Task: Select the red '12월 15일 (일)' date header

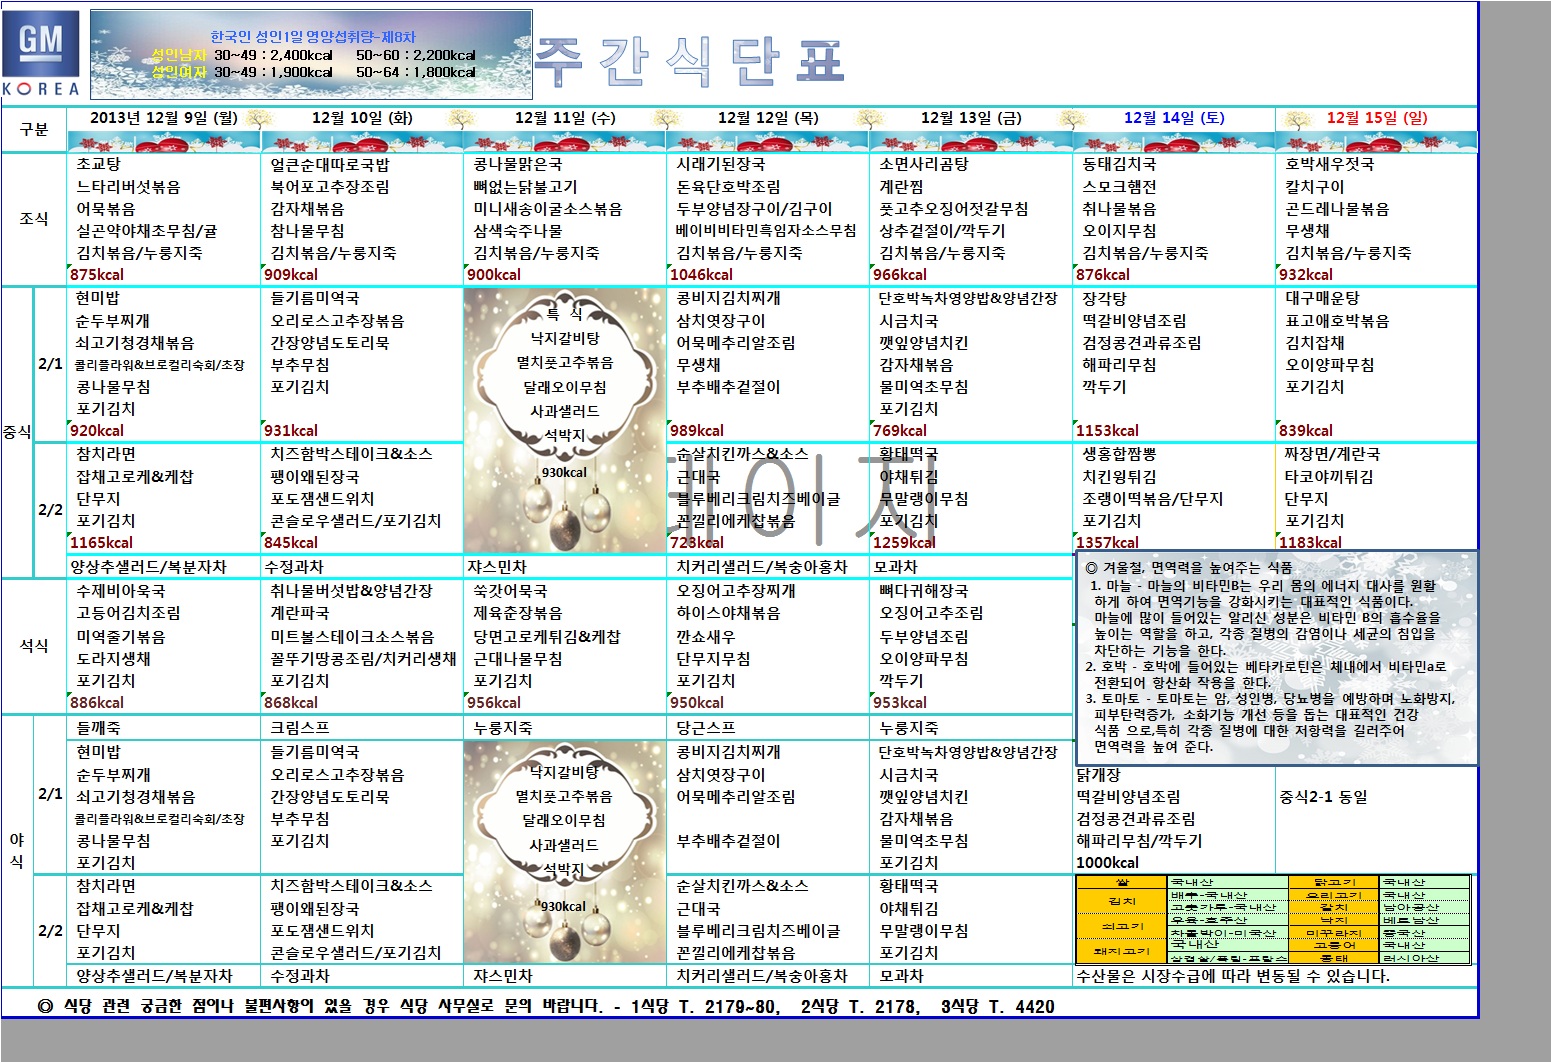Action: tap(1377, 118)
